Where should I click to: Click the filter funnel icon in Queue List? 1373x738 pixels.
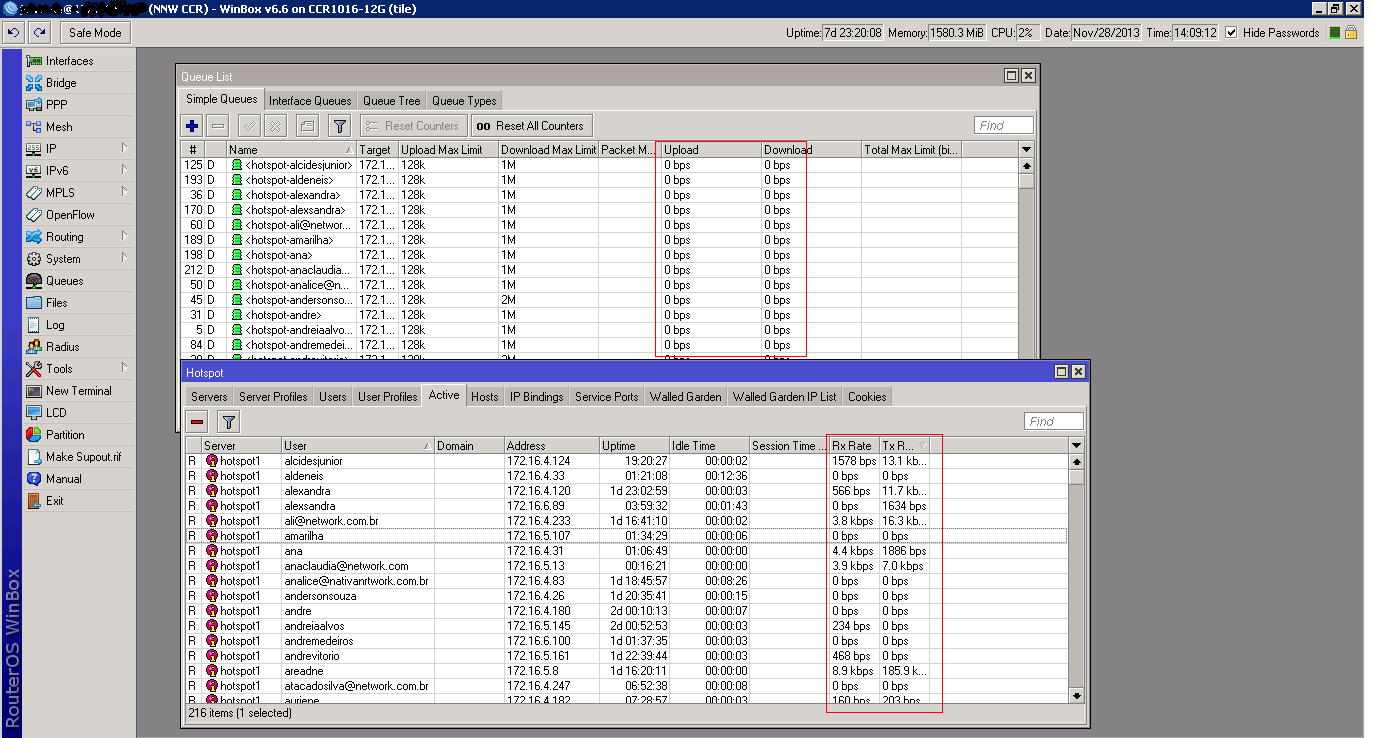click(x=340, y=126)
